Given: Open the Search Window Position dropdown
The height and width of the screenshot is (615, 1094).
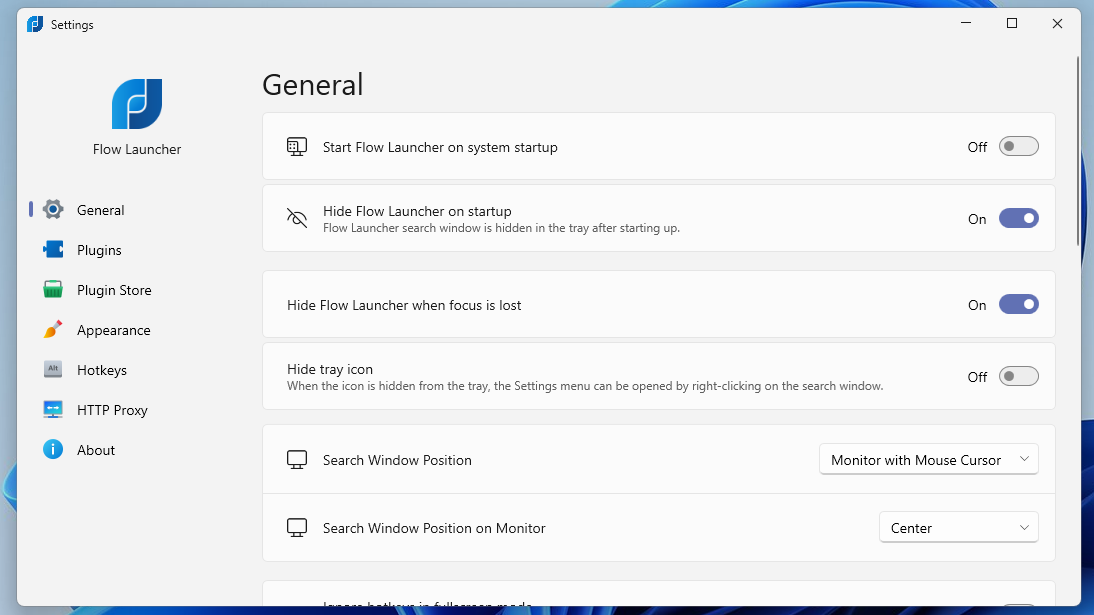Looking at the screenshot, I should coord(927,459).
